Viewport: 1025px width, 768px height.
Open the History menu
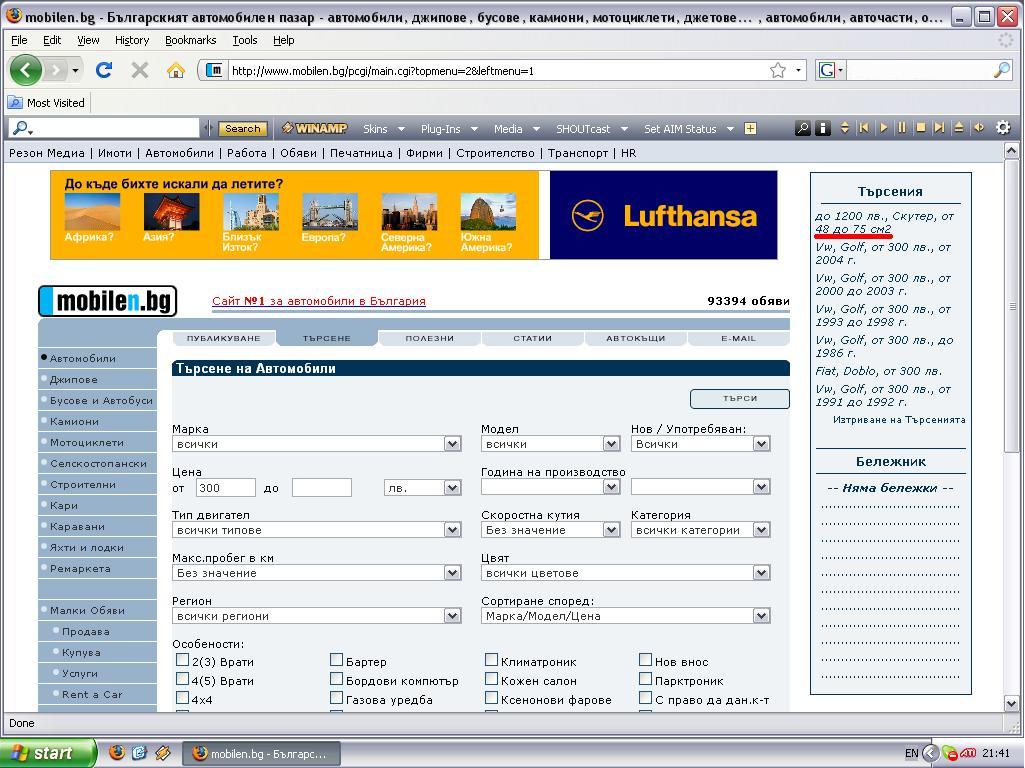132,40
